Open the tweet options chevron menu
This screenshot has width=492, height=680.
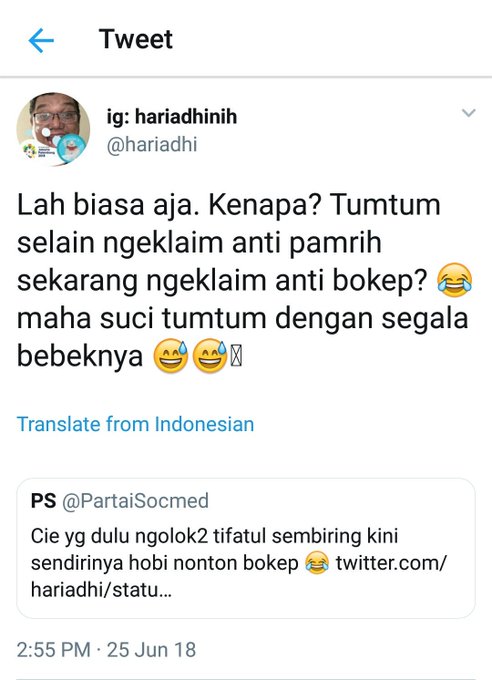[x=469, y=113]
